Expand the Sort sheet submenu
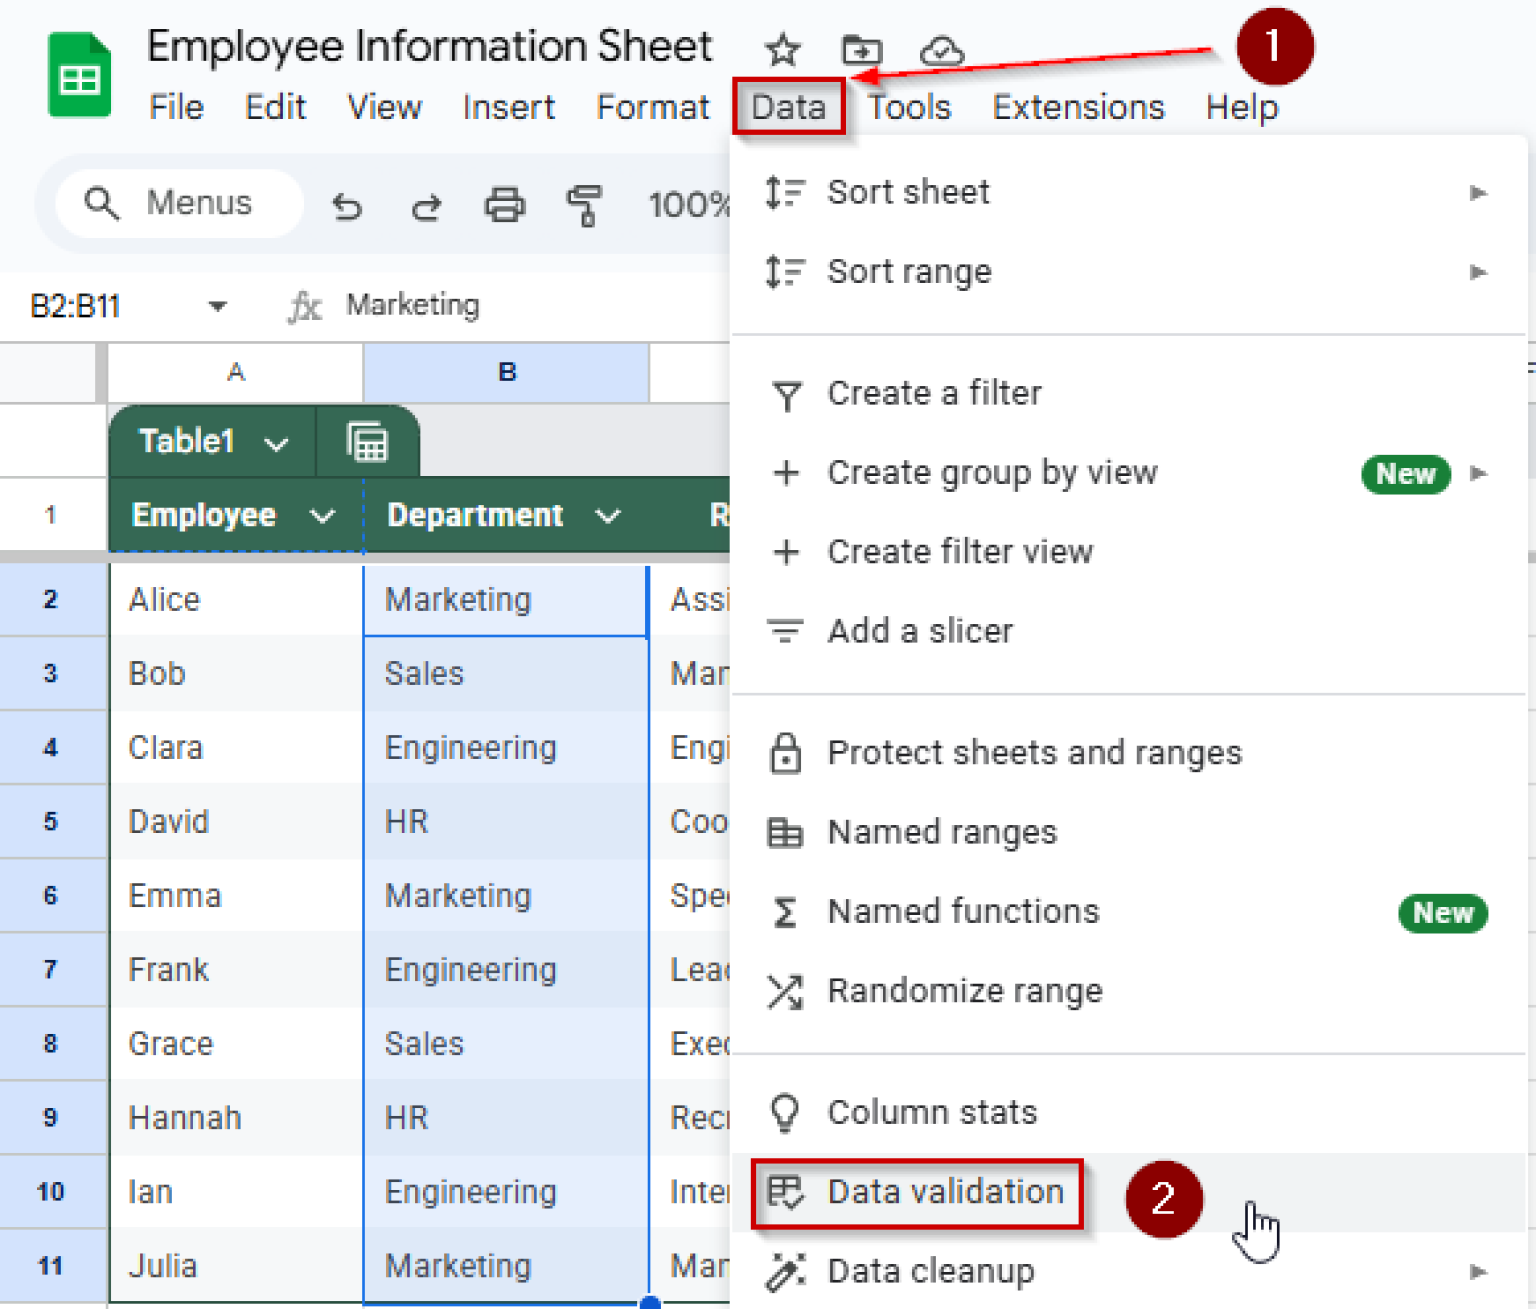This screenshot has height=1309, width=1536. (1478, 192)
